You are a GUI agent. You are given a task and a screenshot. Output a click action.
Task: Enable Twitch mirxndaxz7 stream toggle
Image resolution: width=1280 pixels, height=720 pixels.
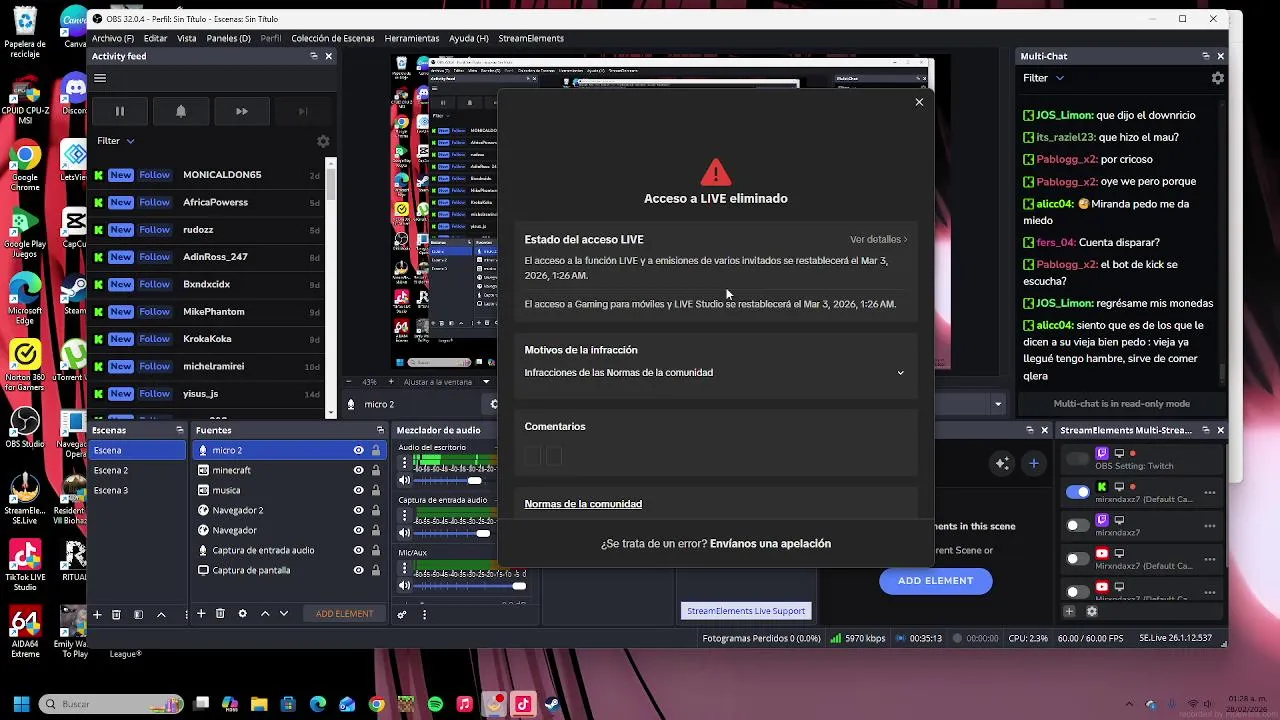click(1077, 525)
